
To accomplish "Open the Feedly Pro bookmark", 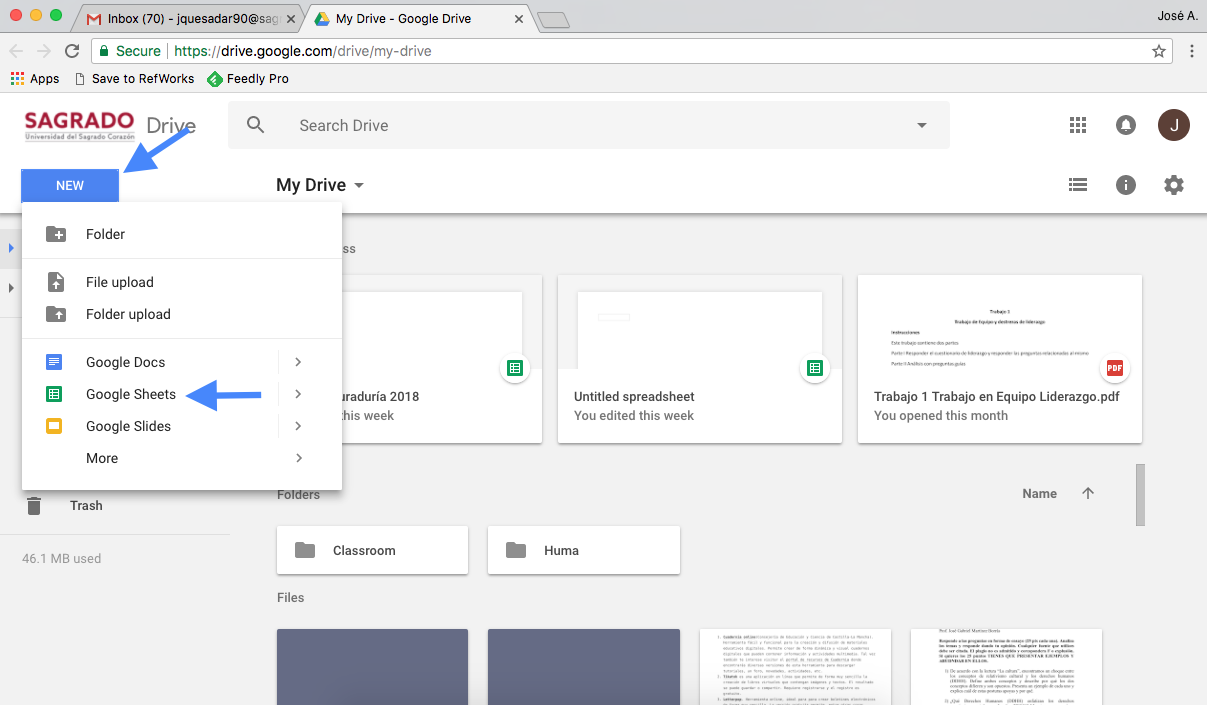I will (x=247, y=79).
